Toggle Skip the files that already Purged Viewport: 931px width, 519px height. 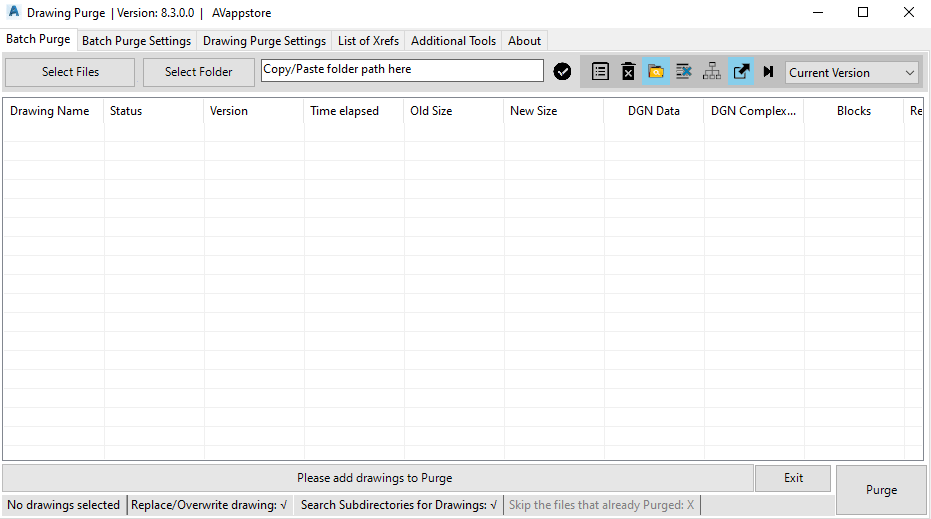click(x=601, y=505)
